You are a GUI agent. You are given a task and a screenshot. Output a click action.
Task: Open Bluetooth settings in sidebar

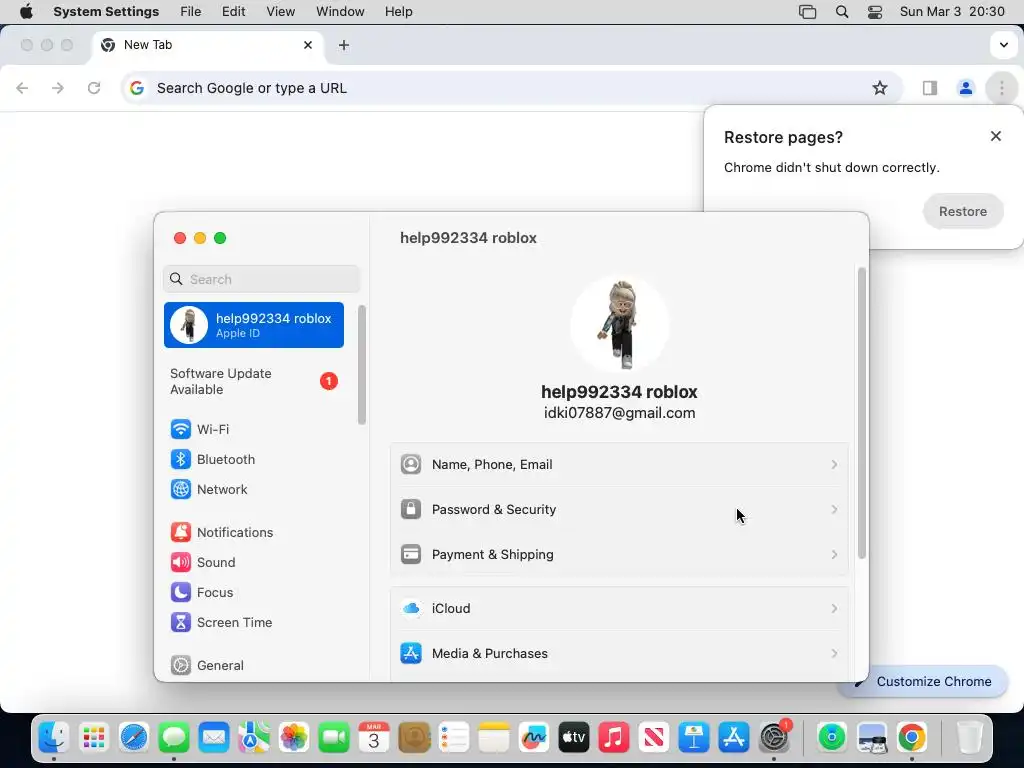(212, 459)
